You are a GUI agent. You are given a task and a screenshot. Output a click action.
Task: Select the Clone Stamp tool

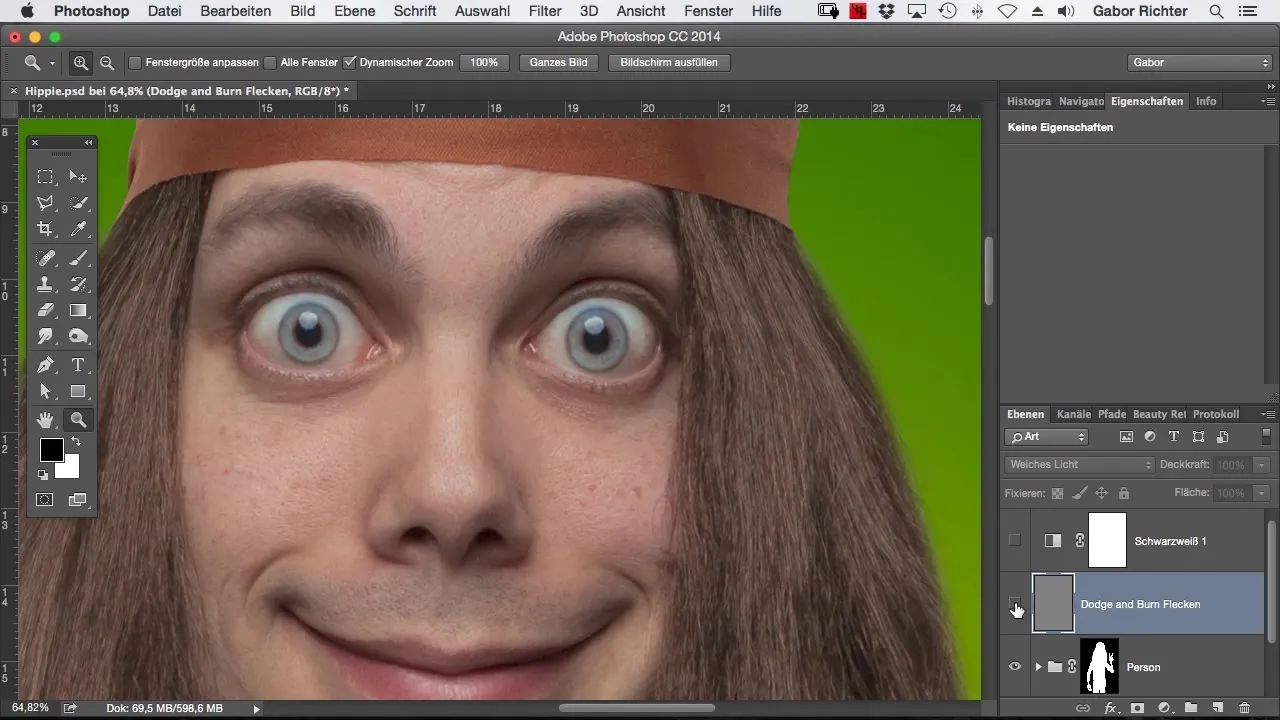(x=45, y=285)
